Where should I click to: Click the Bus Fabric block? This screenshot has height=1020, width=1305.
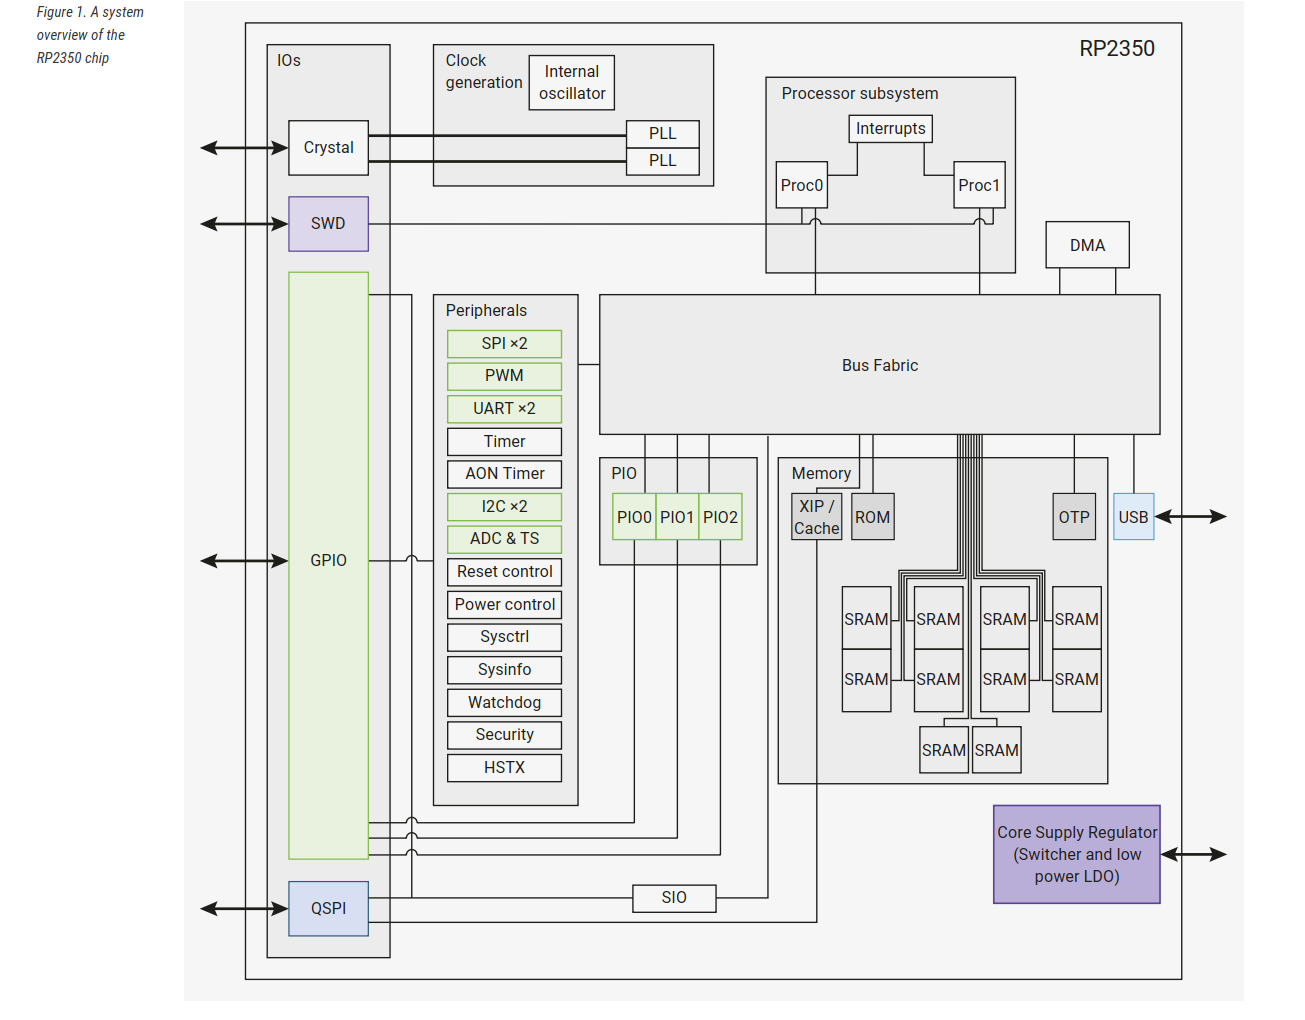click(x=879, y=365)
